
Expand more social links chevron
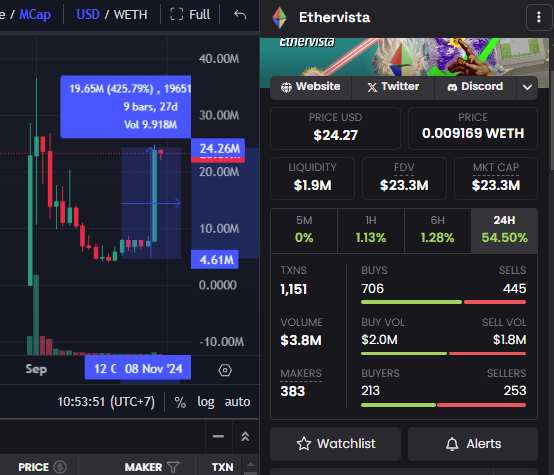pyautogui.click(x=527, y=87)
